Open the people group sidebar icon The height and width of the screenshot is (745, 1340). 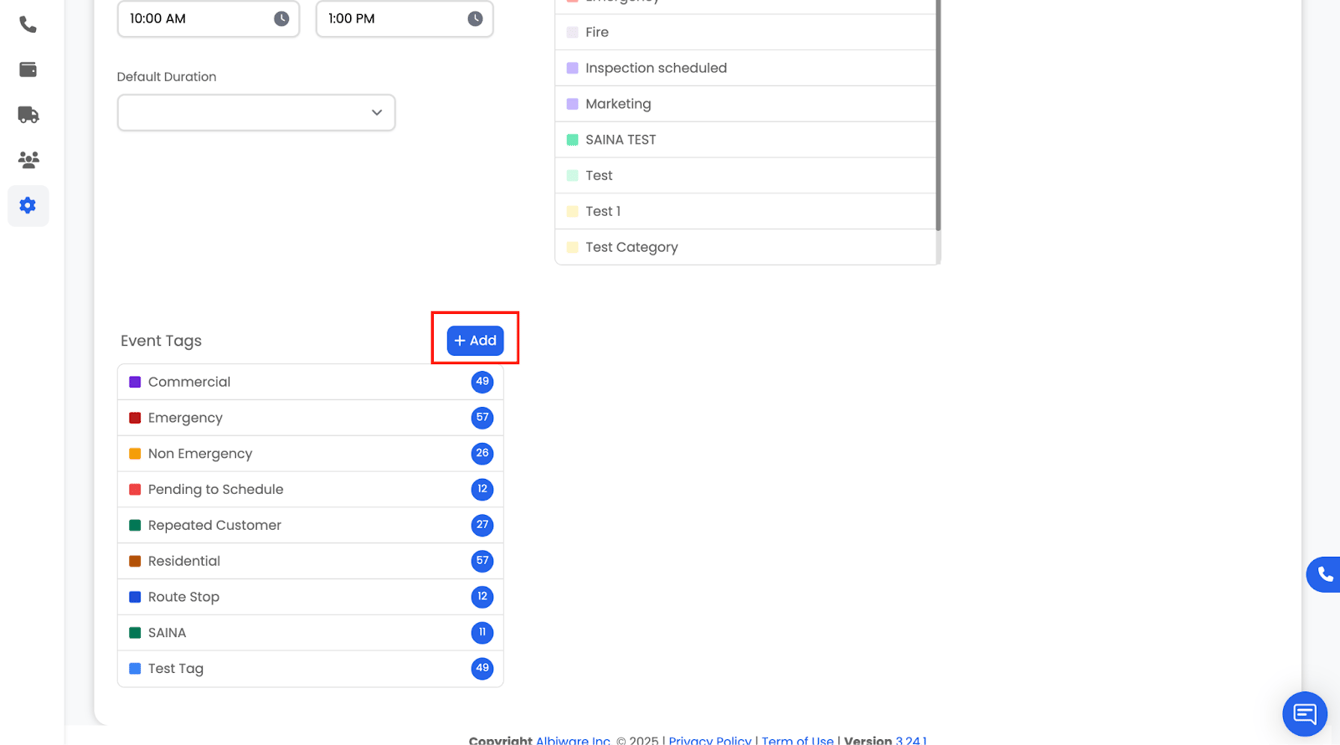(28, 160)
